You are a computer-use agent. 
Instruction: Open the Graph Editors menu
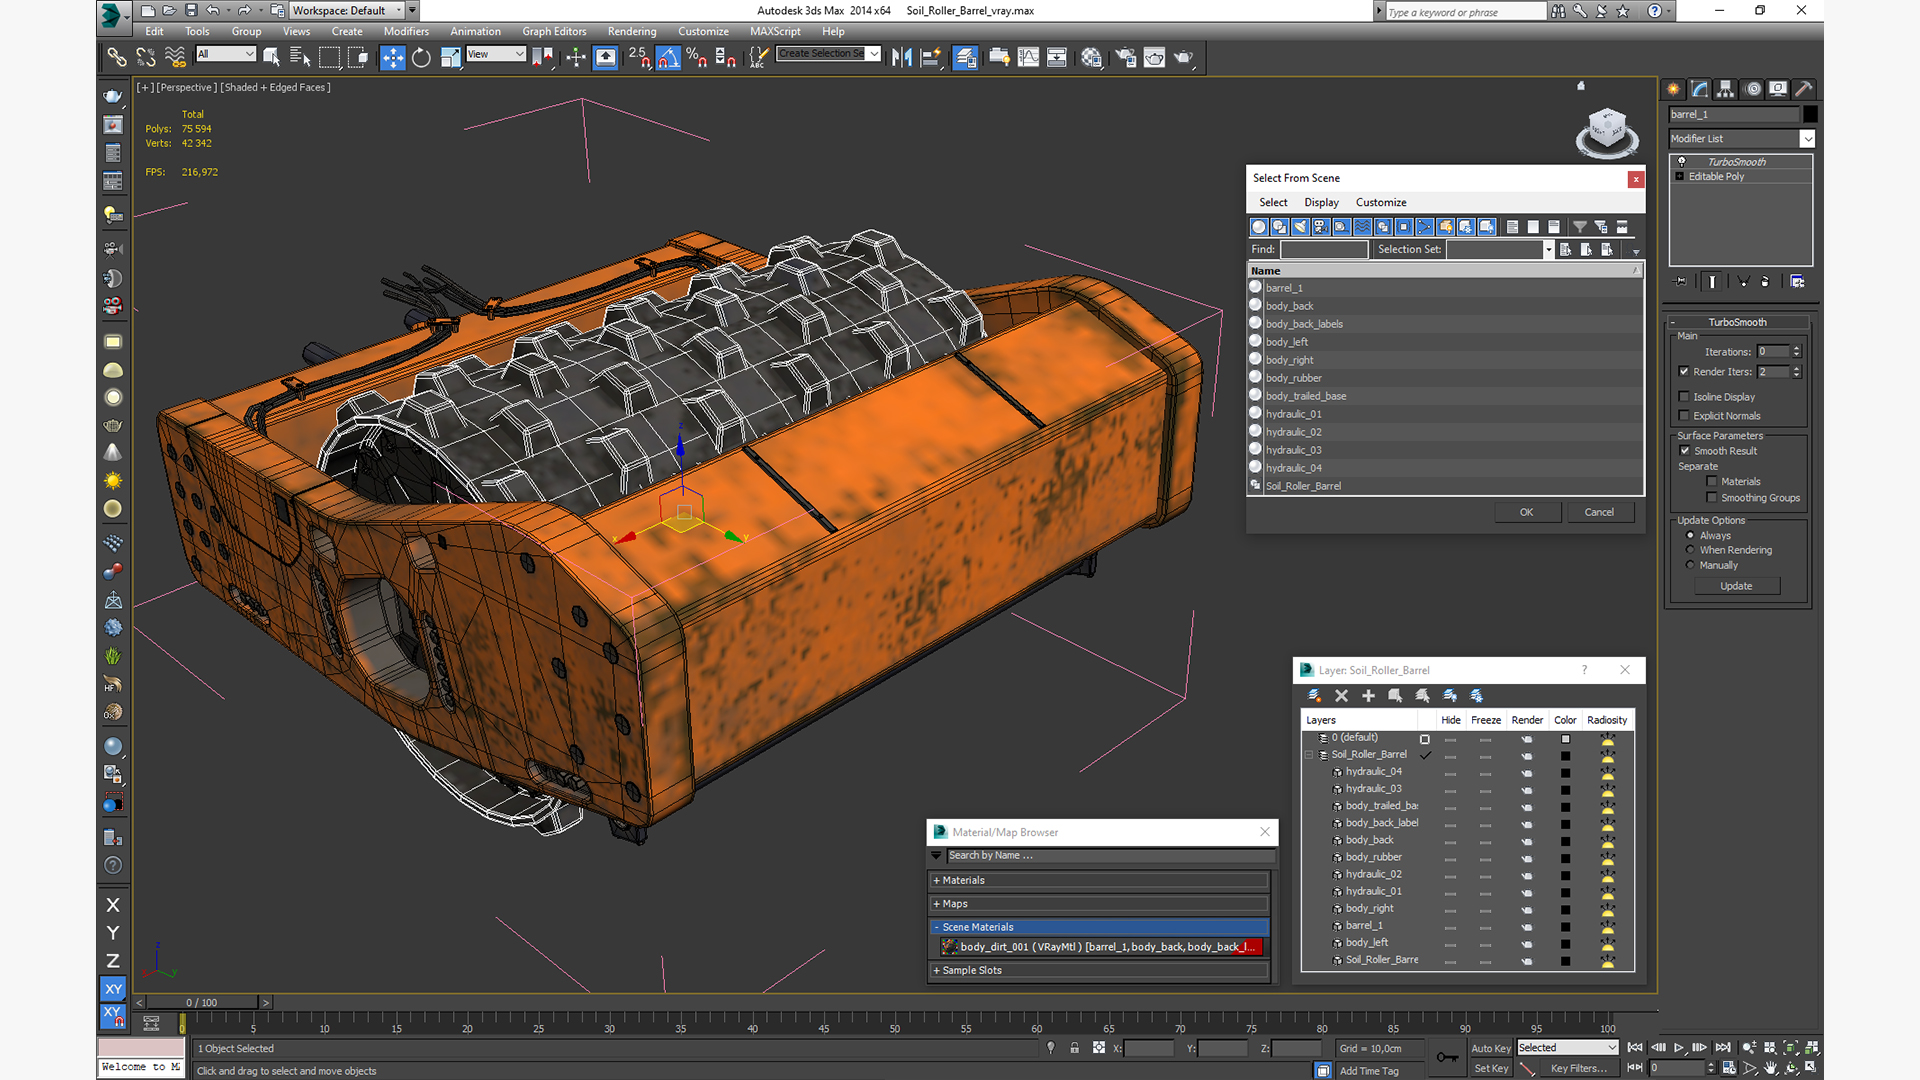click(554, 32)
